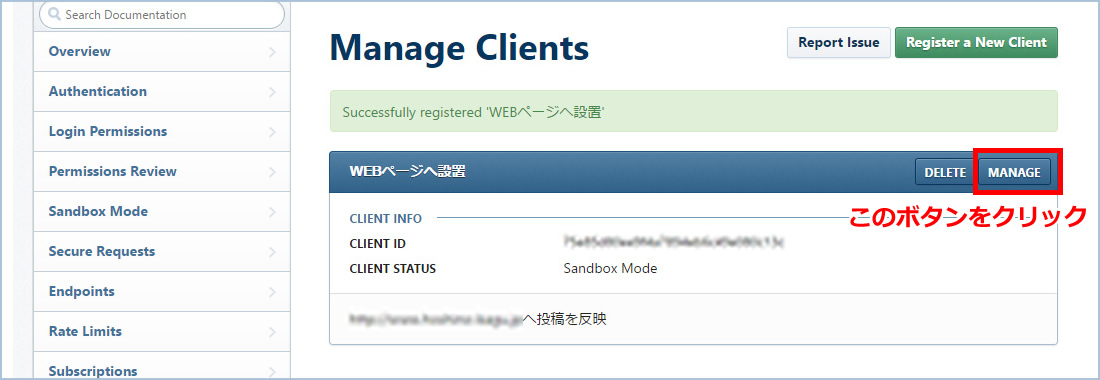Delete the WEBページへ設置 client
The height and width of the screenshot is (380, 1100).
tap(945, 172)
